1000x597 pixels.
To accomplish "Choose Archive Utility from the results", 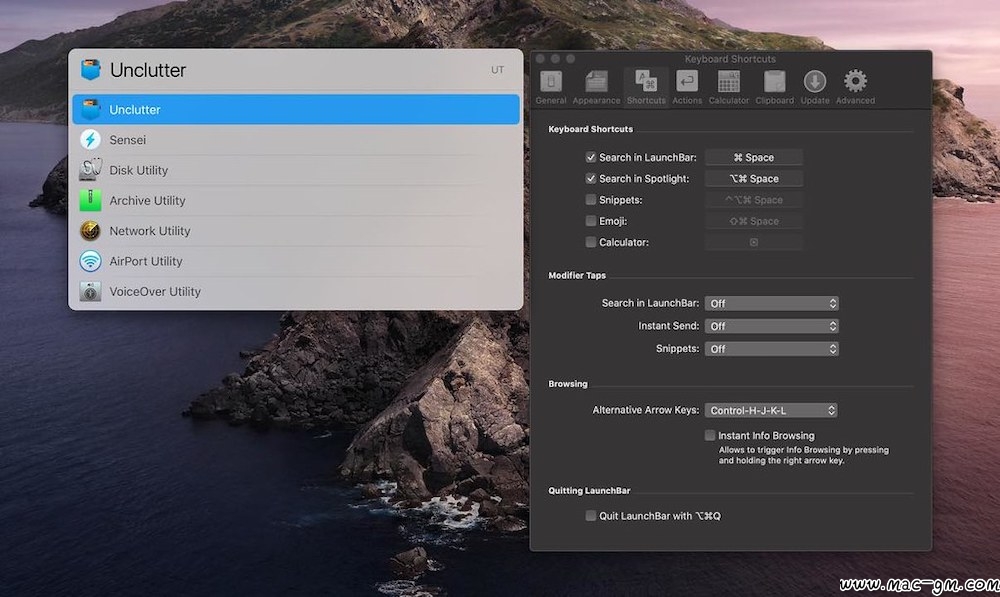I will pos(296,200).
